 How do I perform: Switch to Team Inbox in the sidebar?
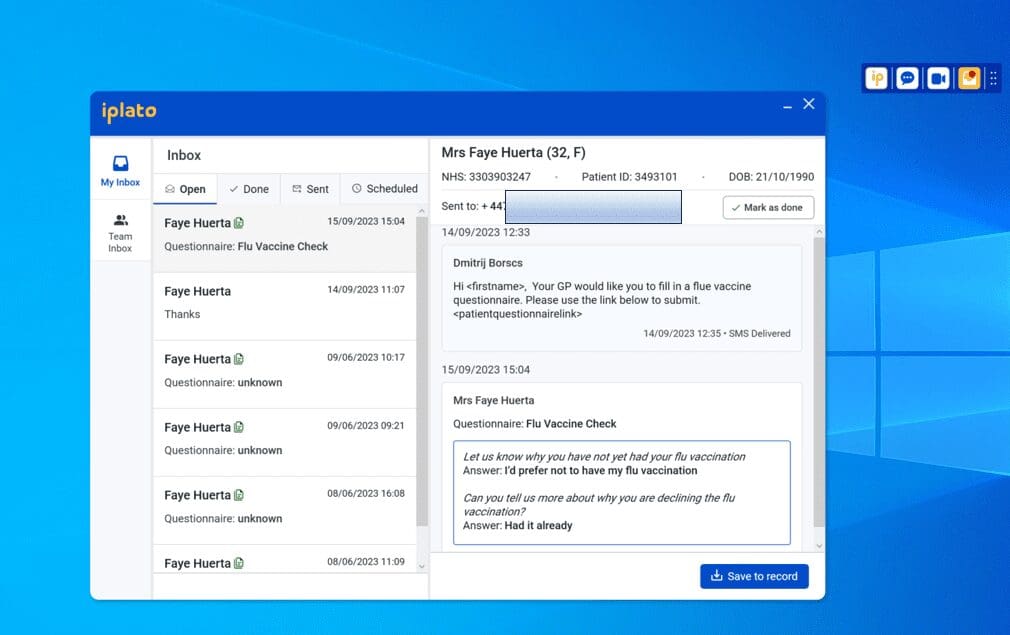120,233
